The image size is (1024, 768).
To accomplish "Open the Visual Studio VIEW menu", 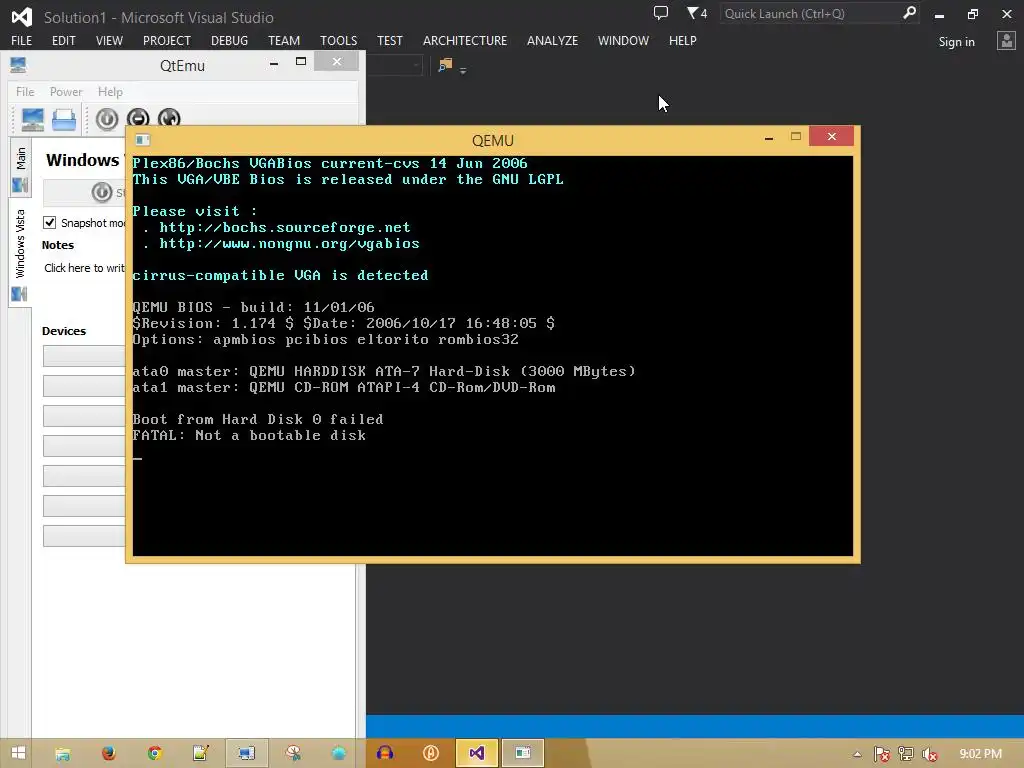I will [109, 40].
